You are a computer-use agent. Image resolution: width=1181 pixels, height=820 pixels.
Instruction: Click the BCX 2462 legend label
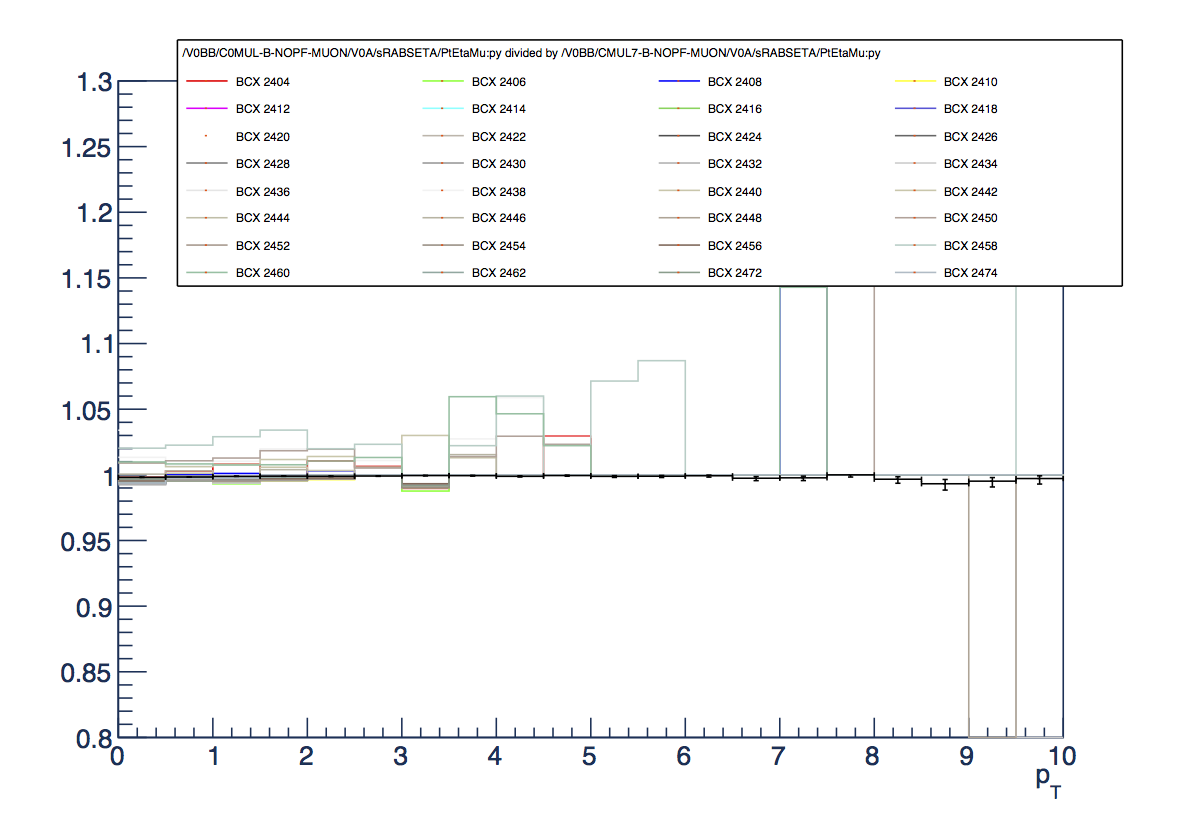(499, 273)
